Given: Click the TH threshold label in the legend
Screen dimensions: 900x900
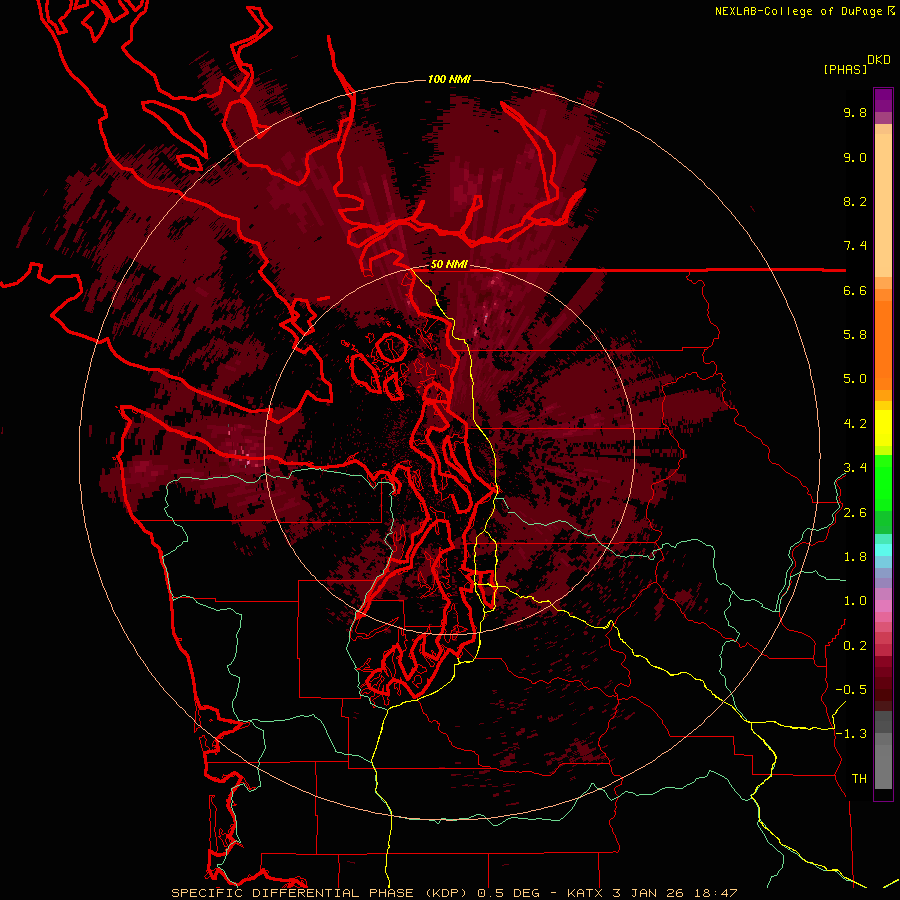Looking at the screenshot, I should (859, 779).
